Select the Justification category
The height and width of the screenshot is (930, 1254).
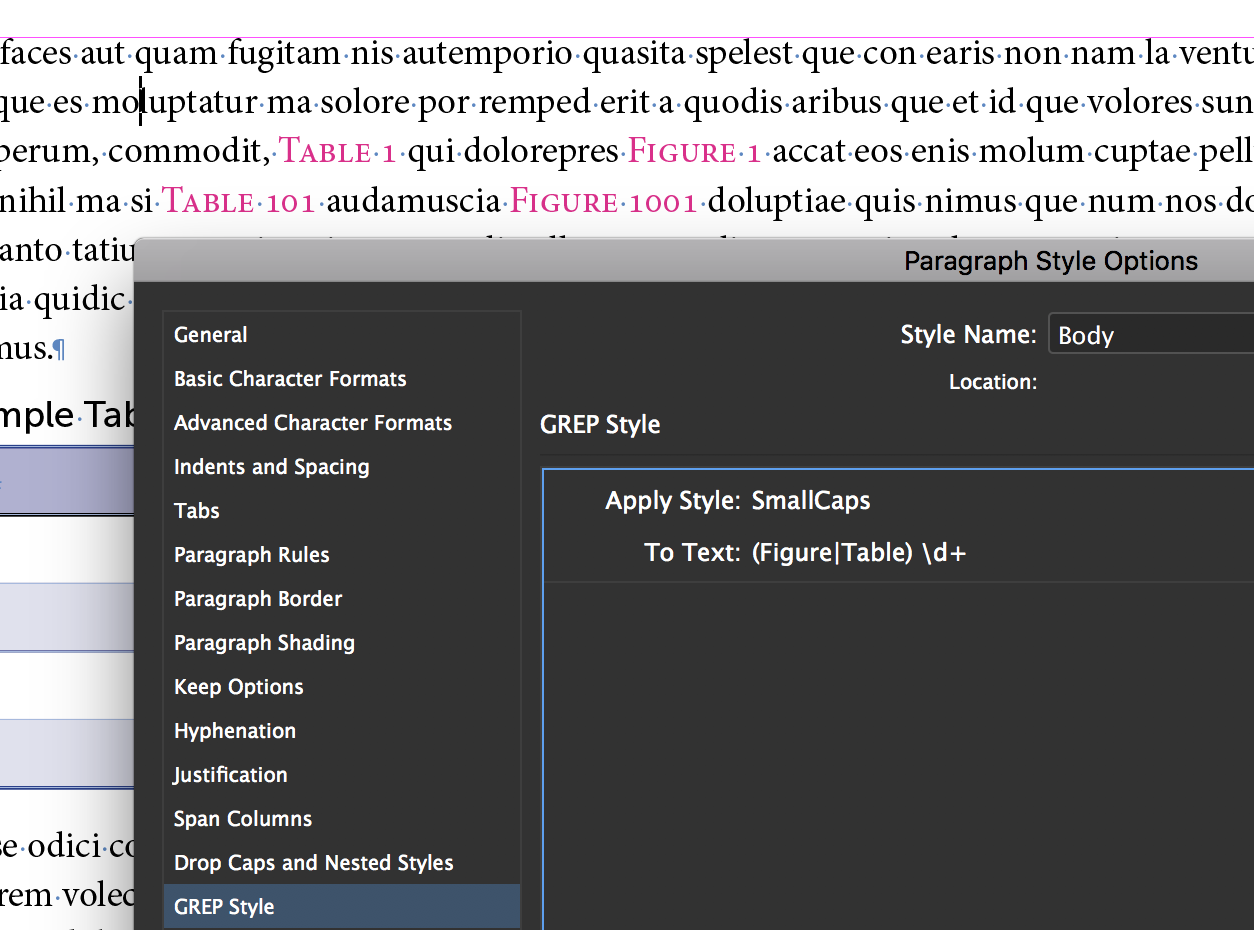pyautogui.click(x=230, y=774)
